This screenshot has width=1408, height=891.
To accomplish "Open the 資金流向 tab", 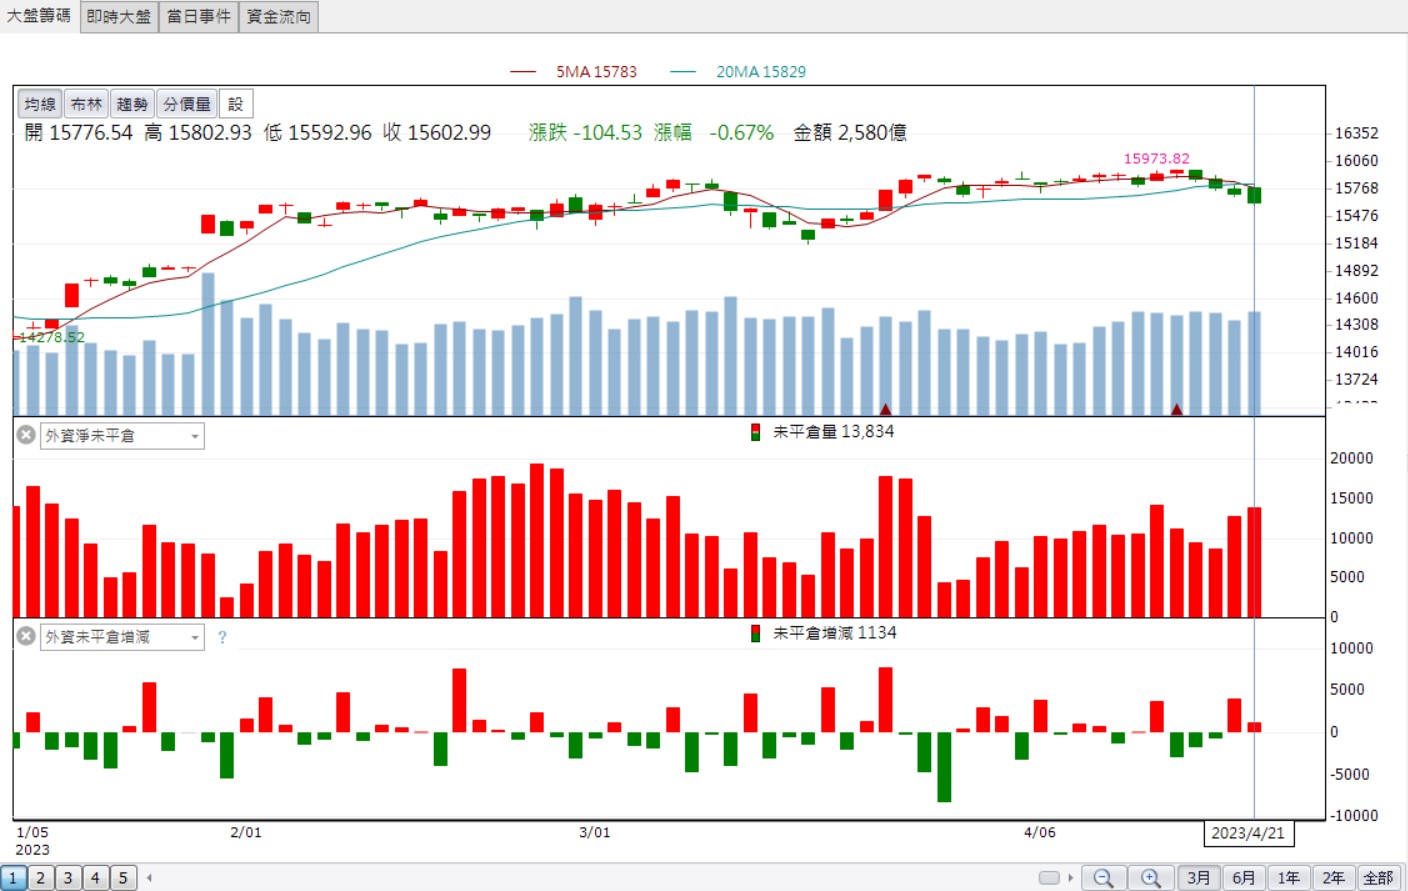I will [x=279, y=16].
